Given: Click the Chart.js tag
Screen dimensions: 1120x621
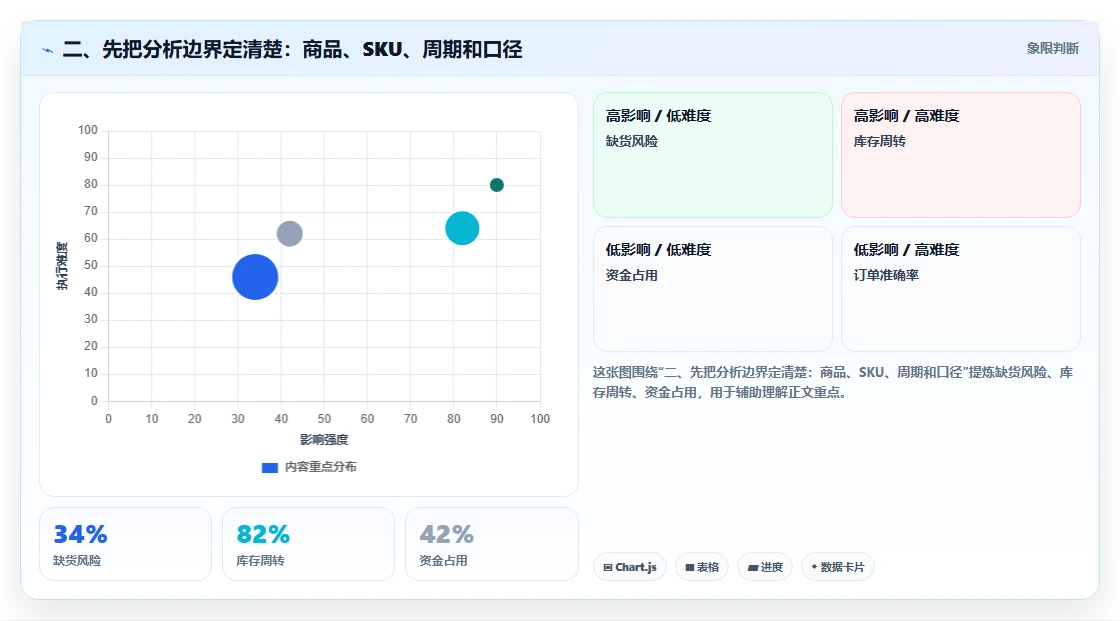Looking at the screenshot, I should click(x=630, y=567).
